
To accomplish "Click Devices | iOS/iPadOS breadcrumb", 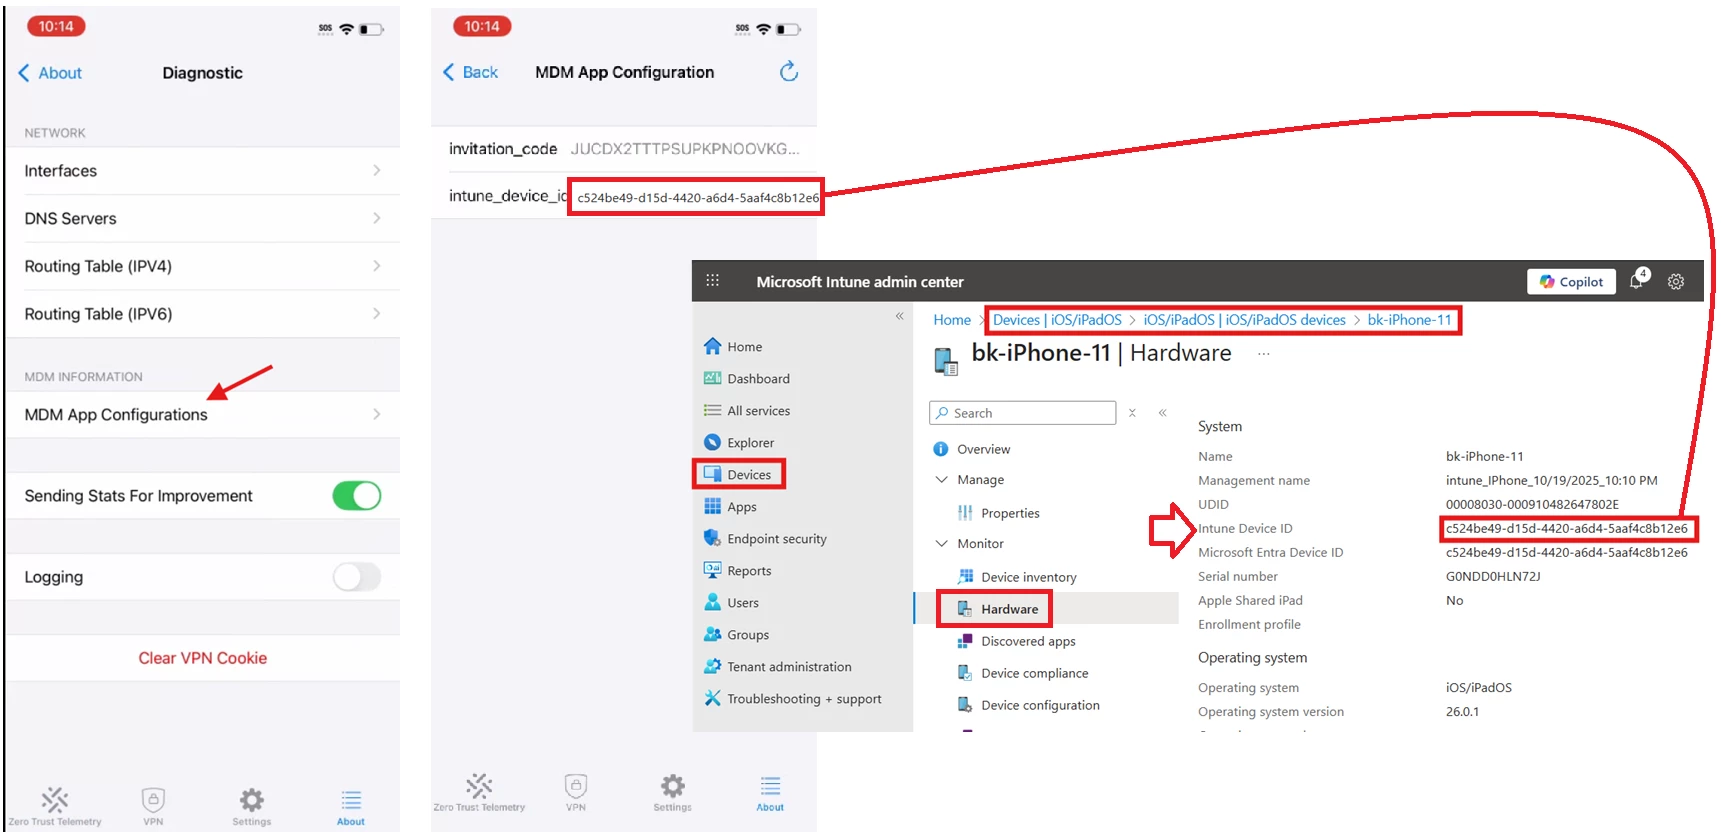I will coord(1057,320).
